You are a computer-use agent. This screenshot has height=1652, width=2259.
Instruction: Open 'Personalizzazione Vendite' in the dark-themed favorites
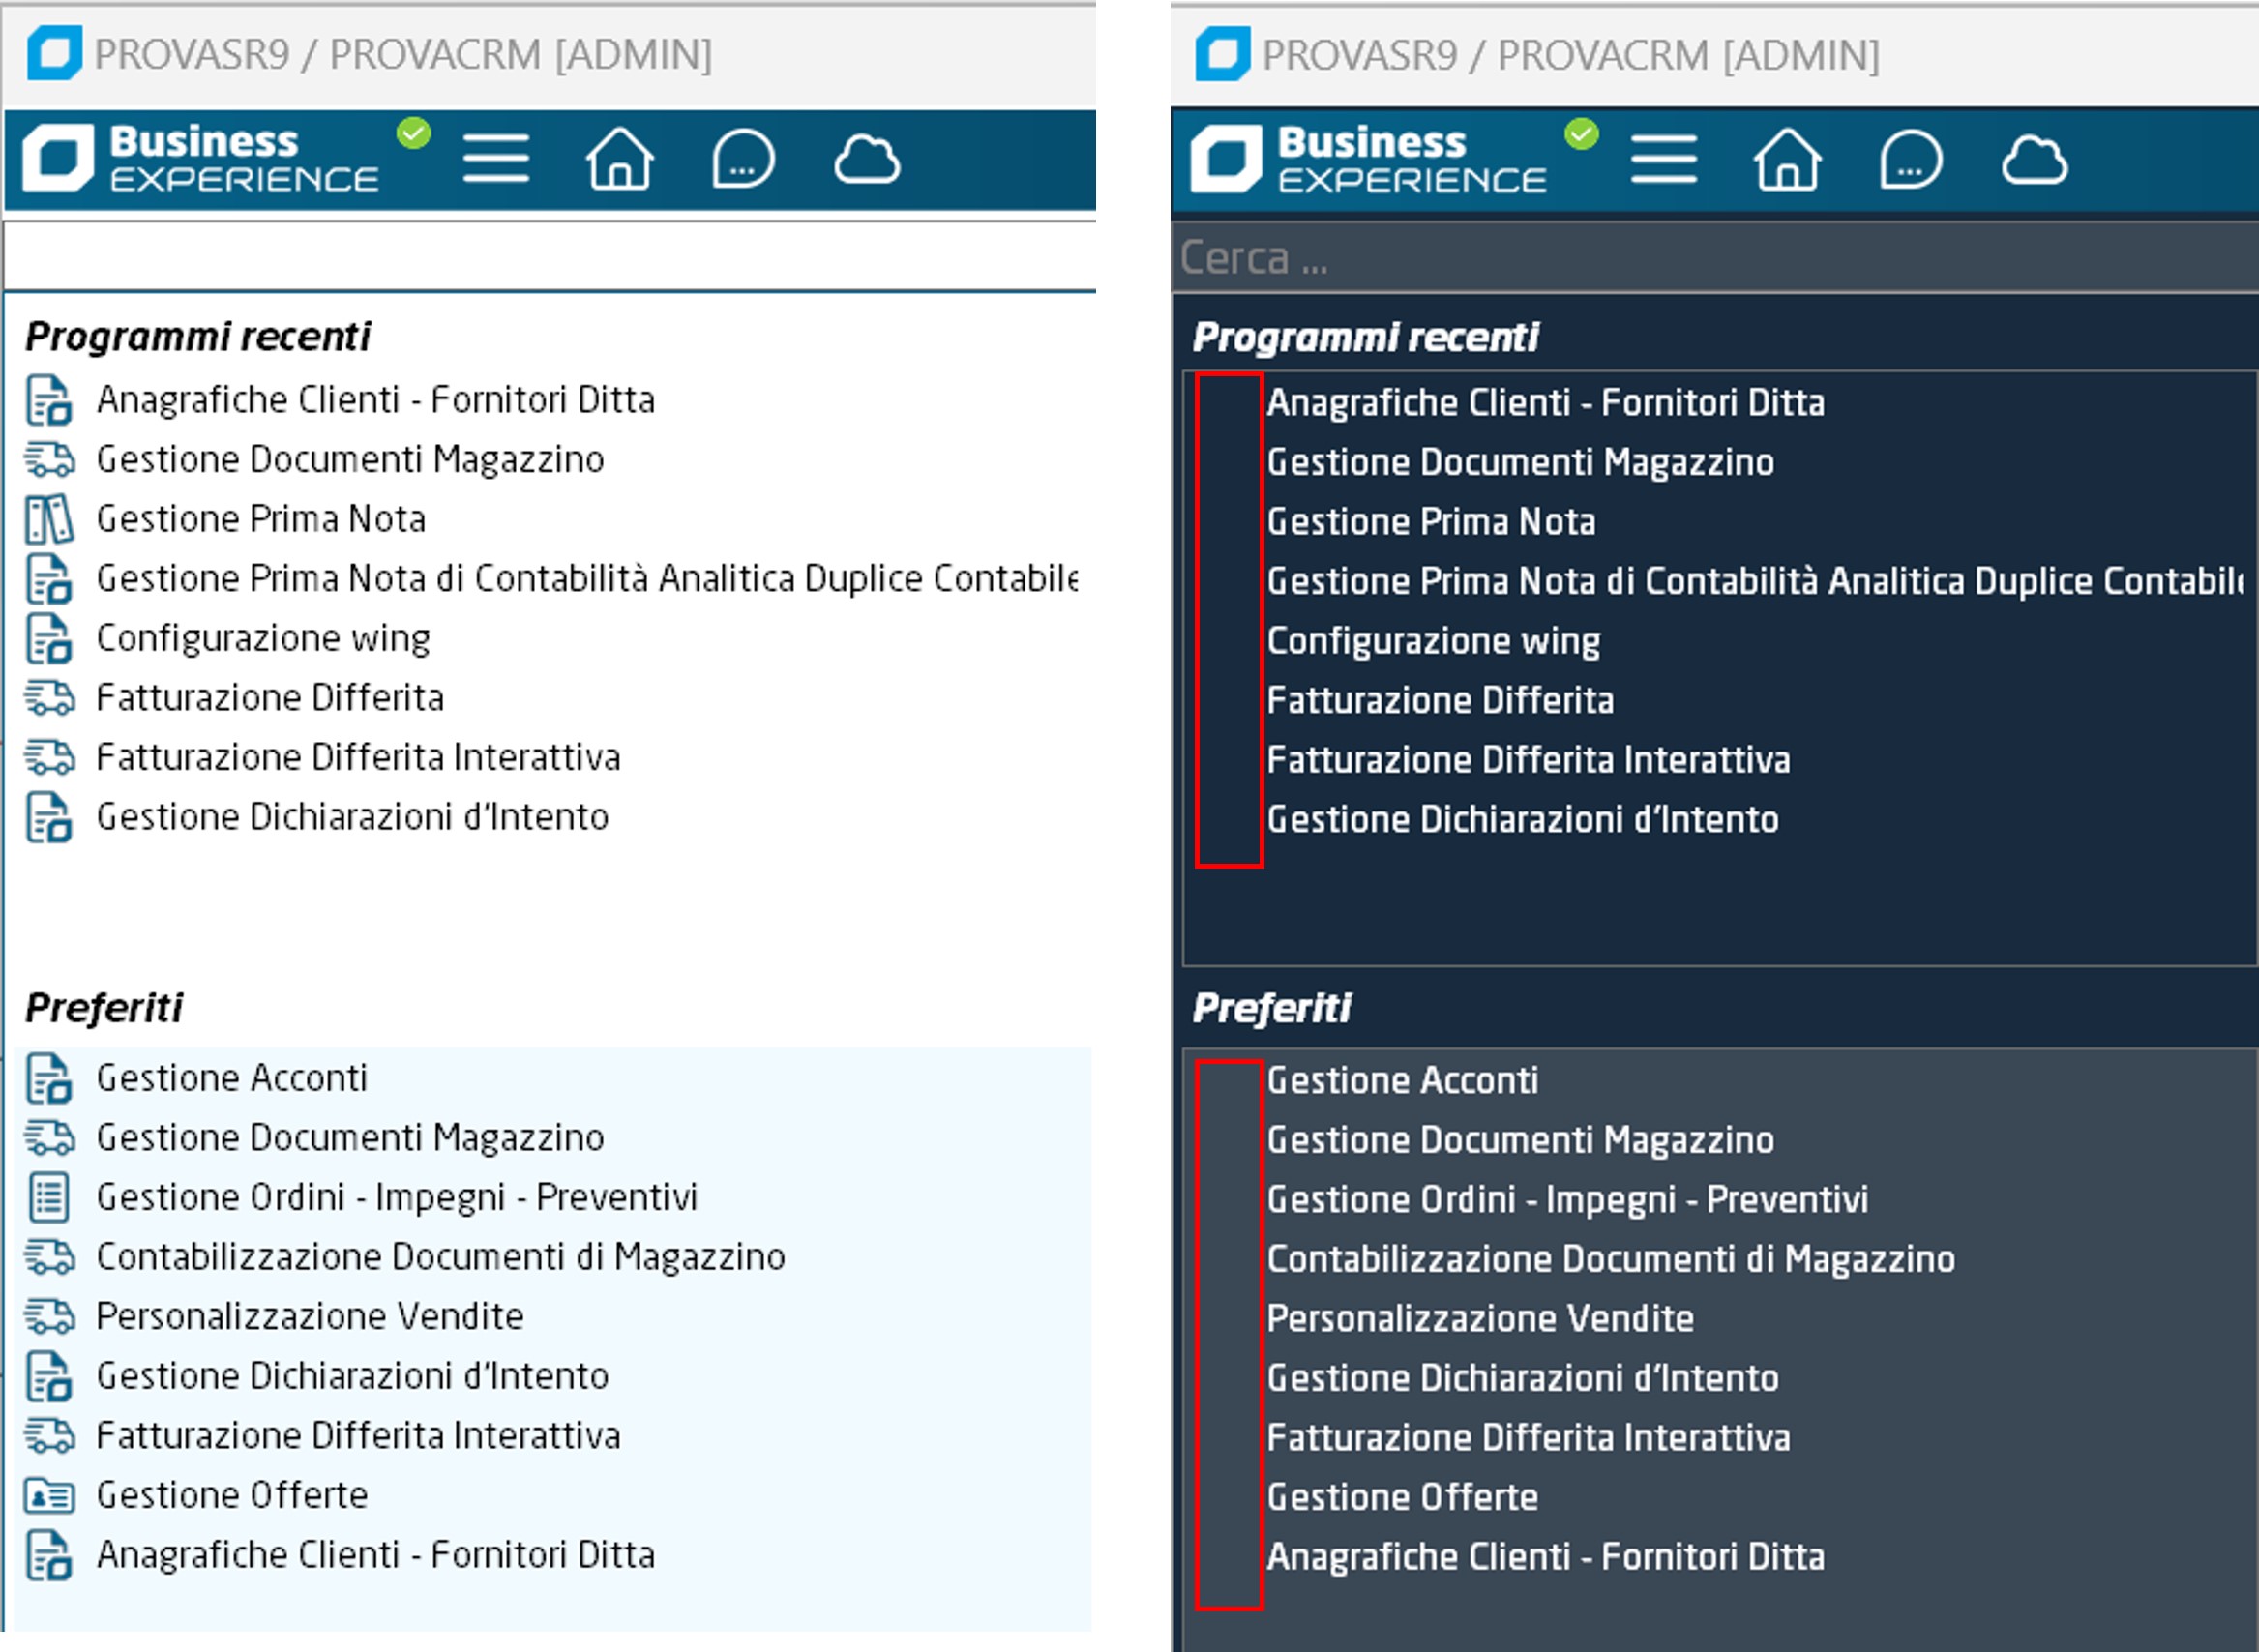click(x=1480, y=1319)
